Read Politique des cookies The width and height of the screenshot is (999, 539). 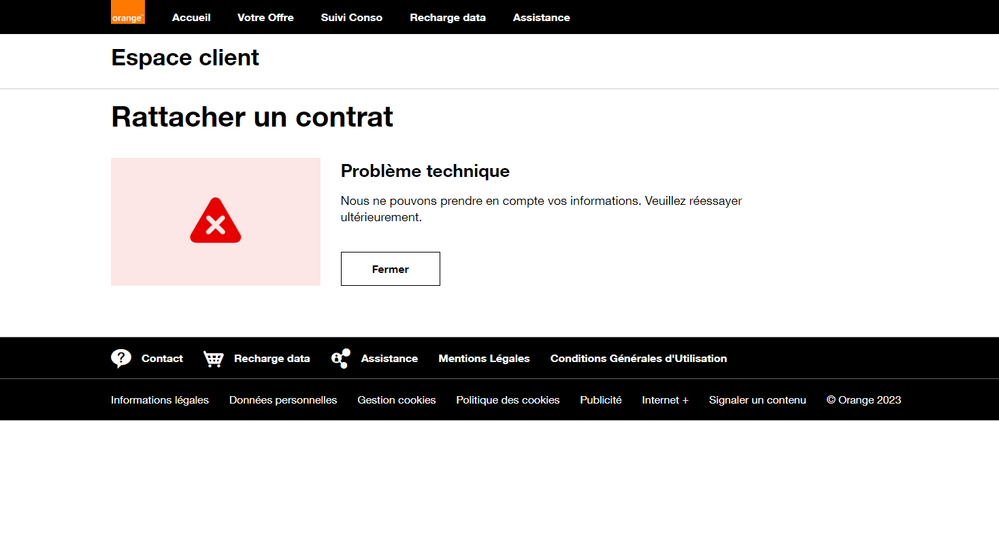[508, 400]
